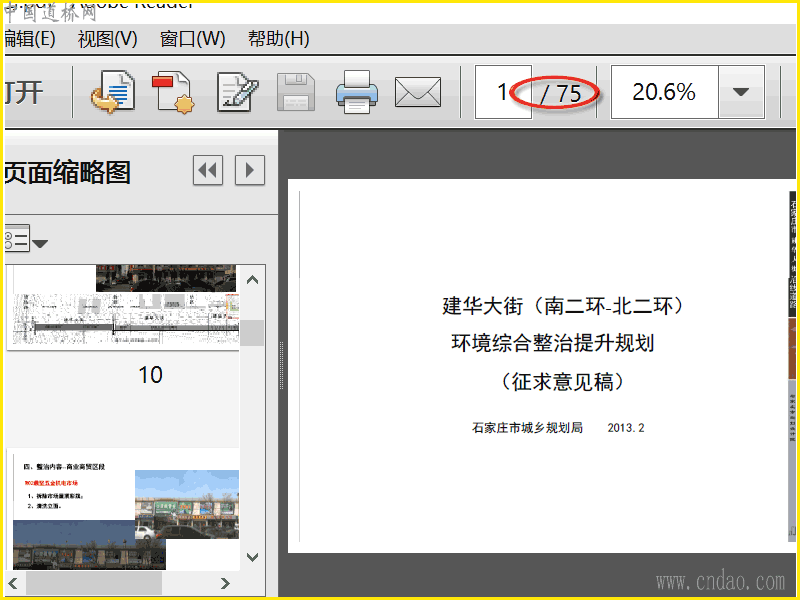Click the total page count / 75

point(561,93)
